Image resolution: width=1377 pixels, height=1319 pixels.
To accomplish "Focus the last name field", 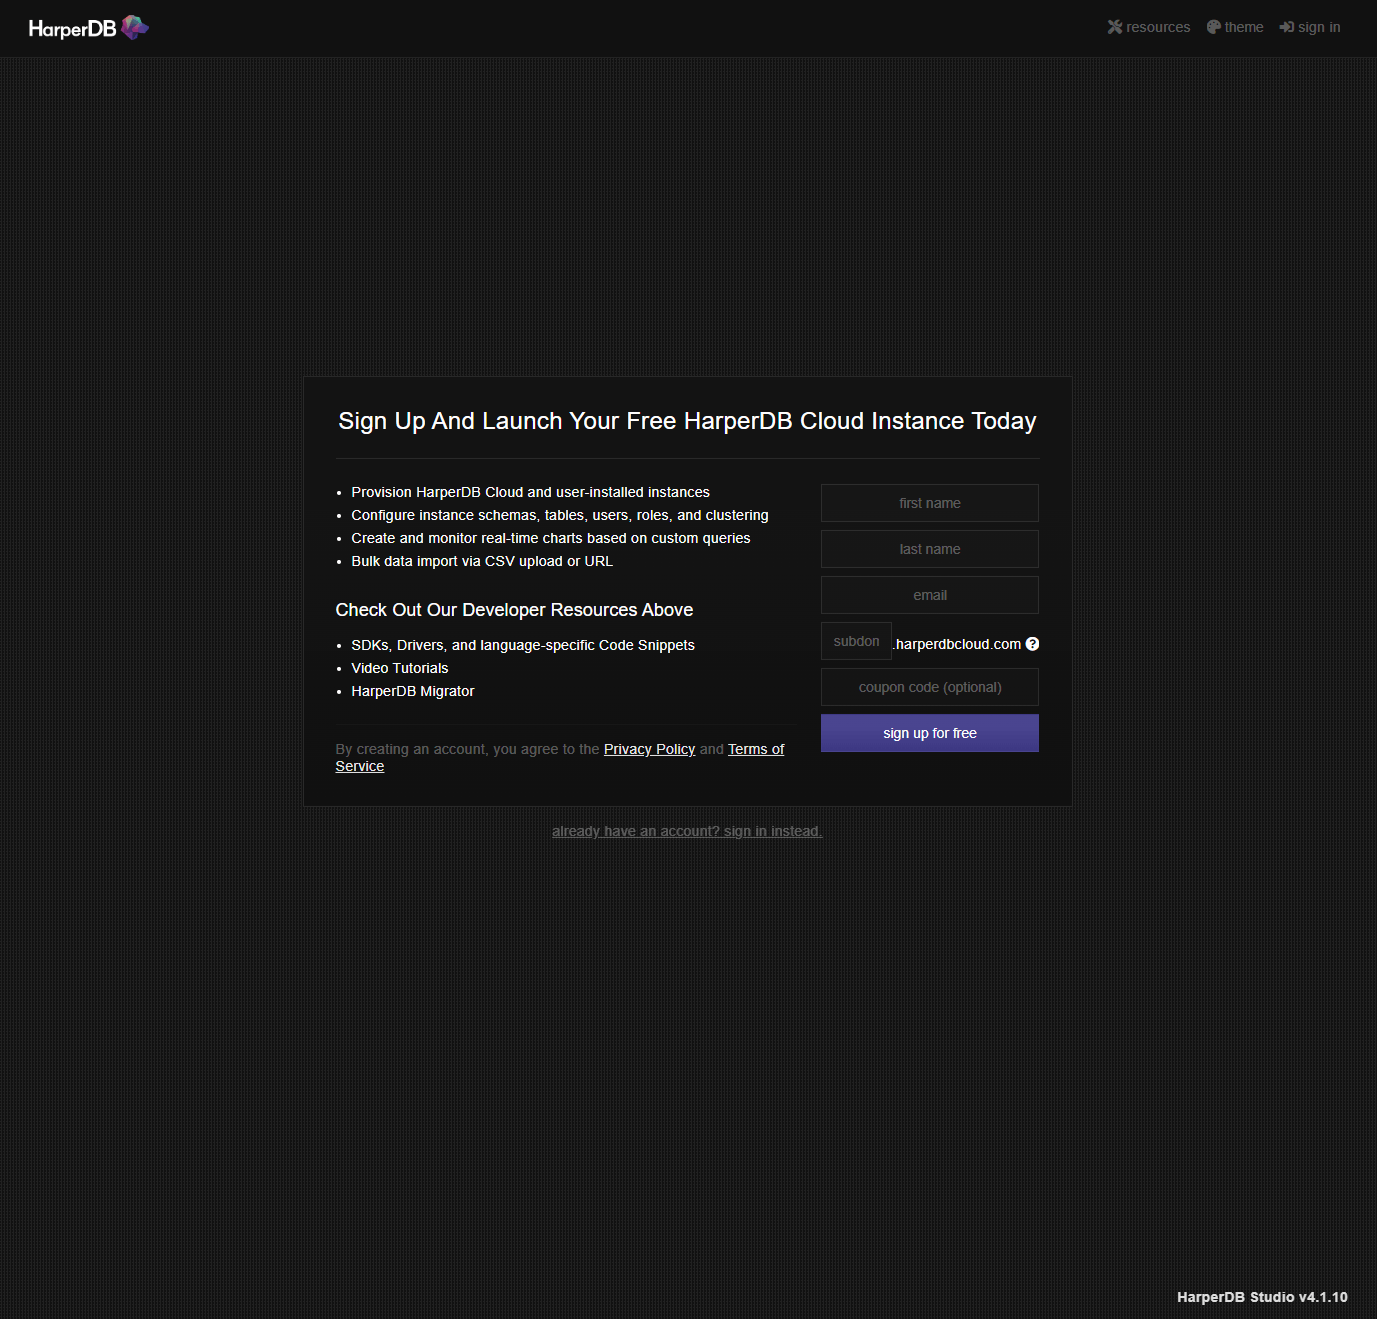I will [930, 549].
